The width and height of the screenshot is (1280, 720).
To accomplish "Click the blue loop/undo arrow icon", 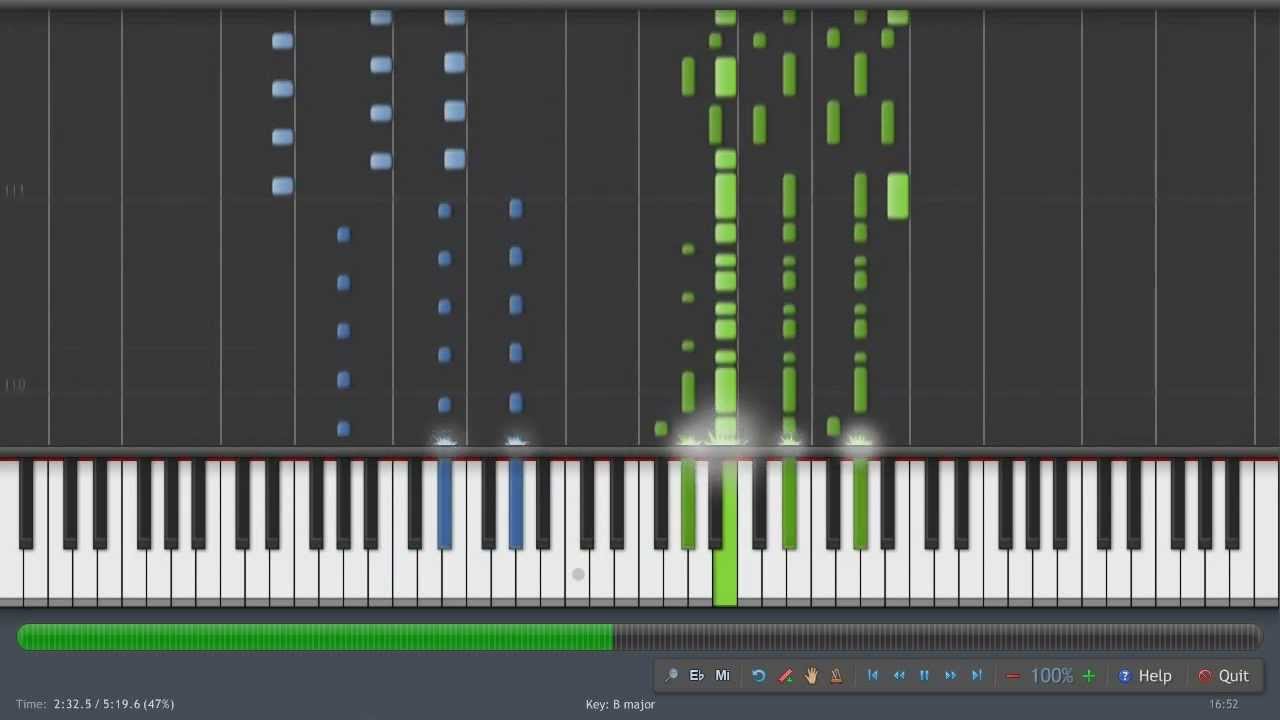I will [x=759, y=676].
